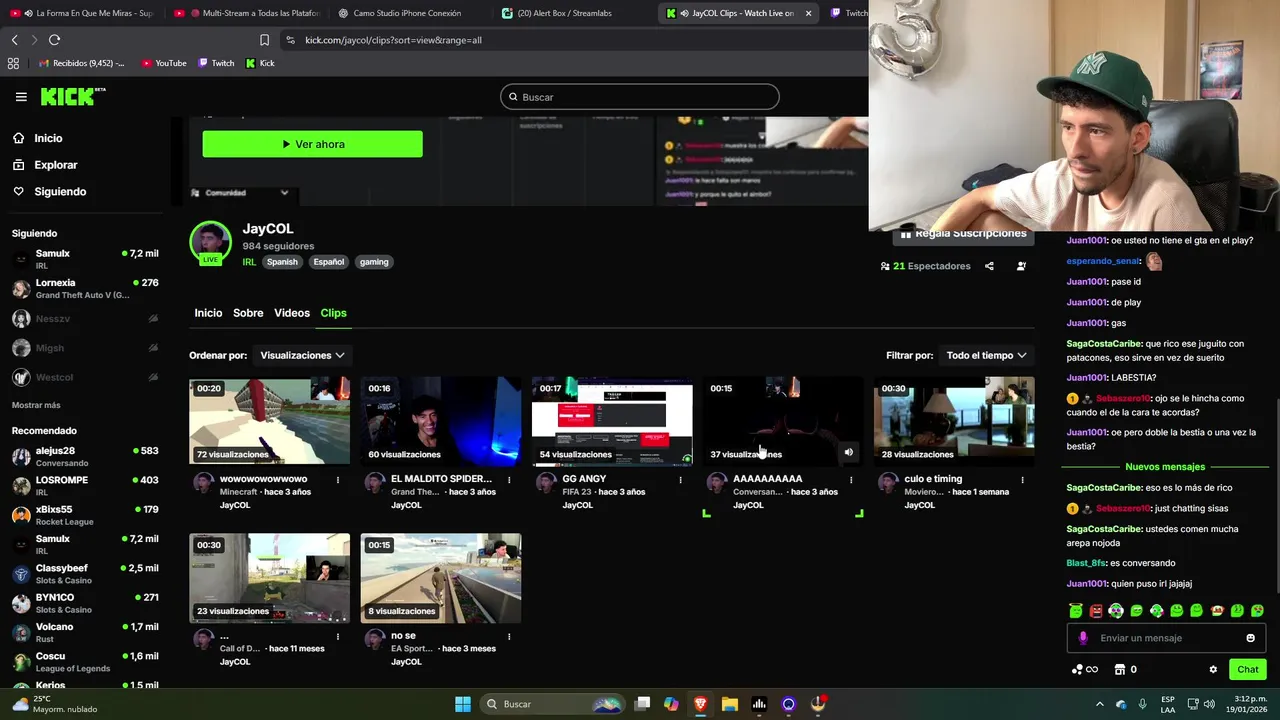Open options menu for no se clip
The width and height of the screenshot is (1280, 720).
click(x=509, y=637)
